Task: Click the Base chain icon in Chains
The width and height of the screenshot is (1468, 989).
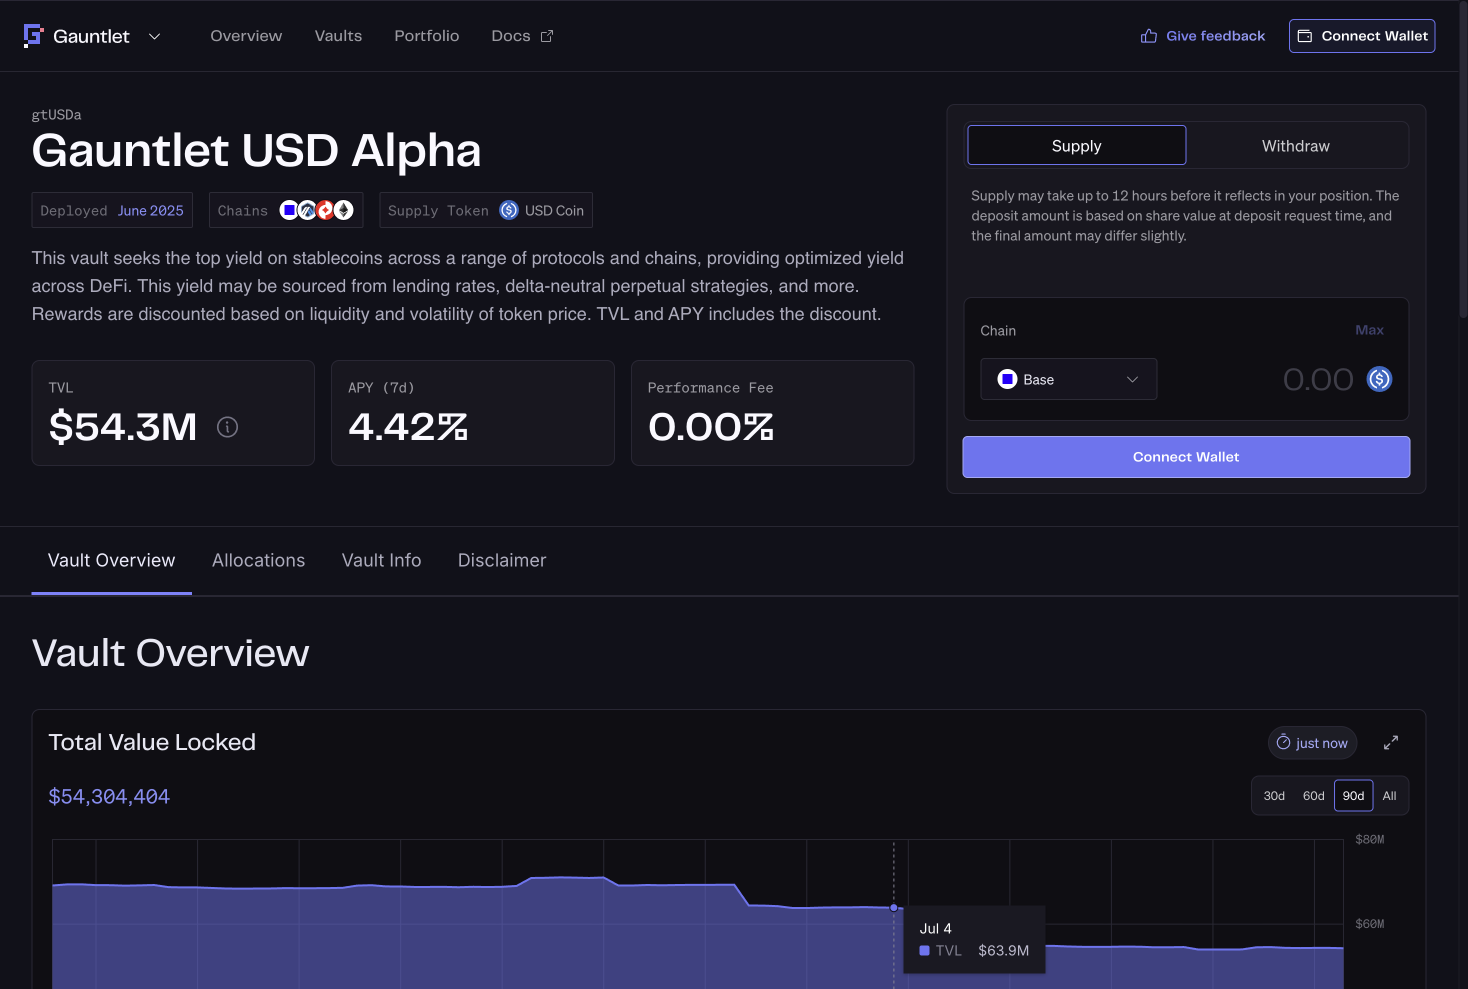Action: [289, 210]
